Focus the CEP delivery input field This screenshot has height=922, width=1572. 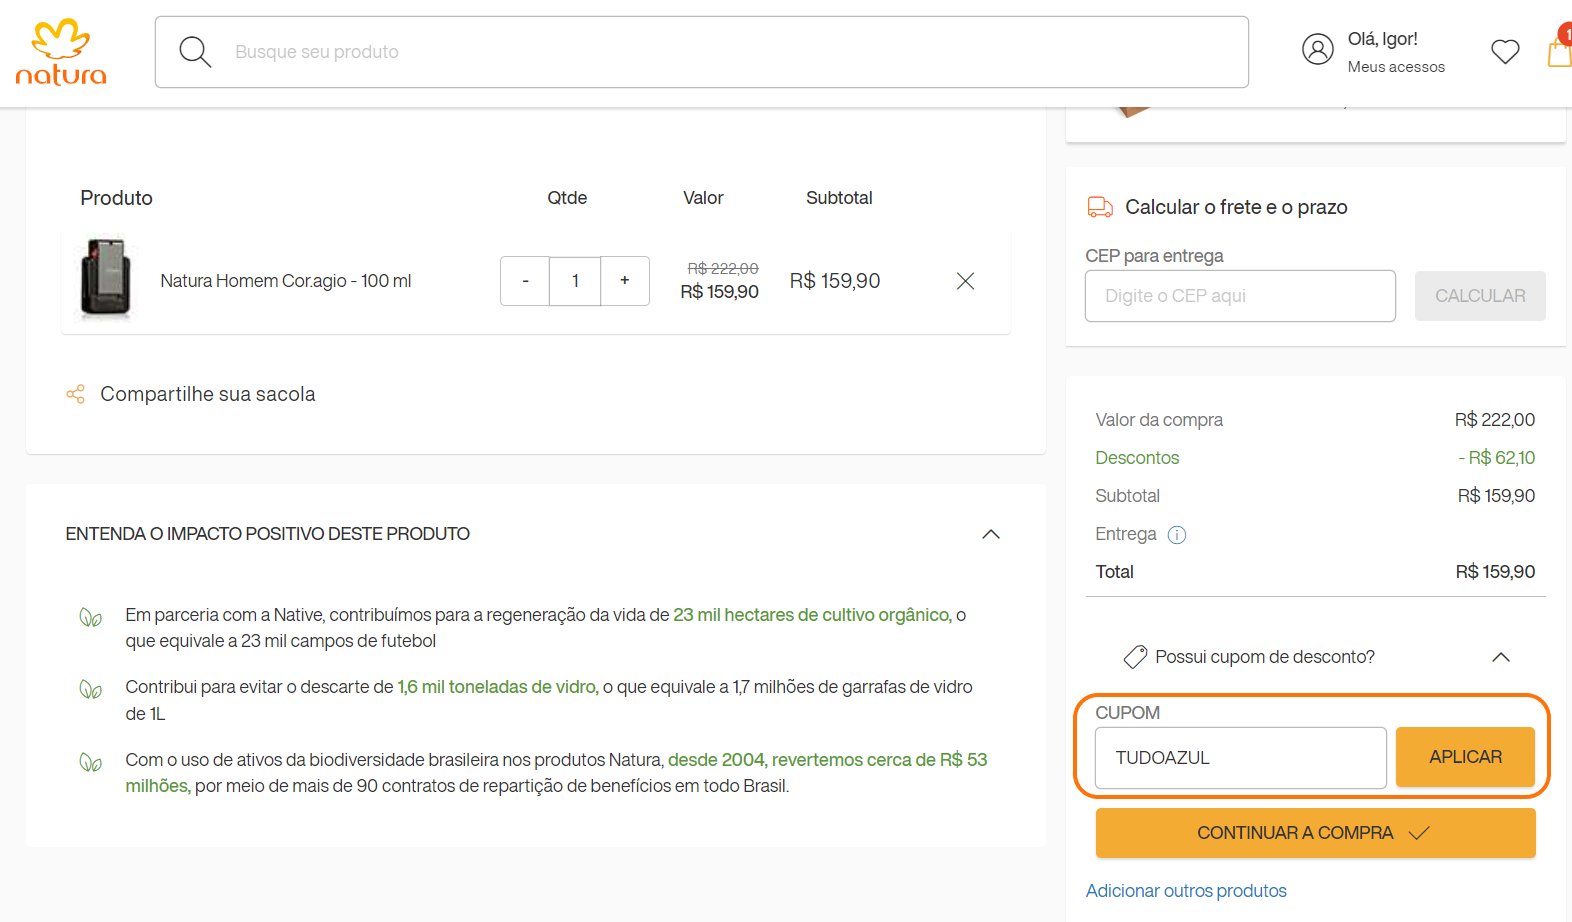click(1240, 296)
